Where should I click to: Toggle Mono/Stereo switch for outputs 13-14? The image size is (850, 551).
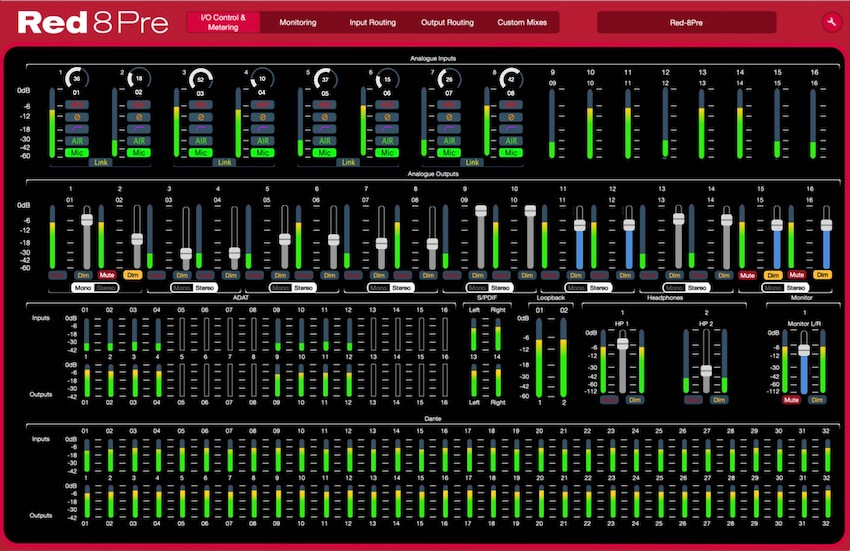[686, 287]
